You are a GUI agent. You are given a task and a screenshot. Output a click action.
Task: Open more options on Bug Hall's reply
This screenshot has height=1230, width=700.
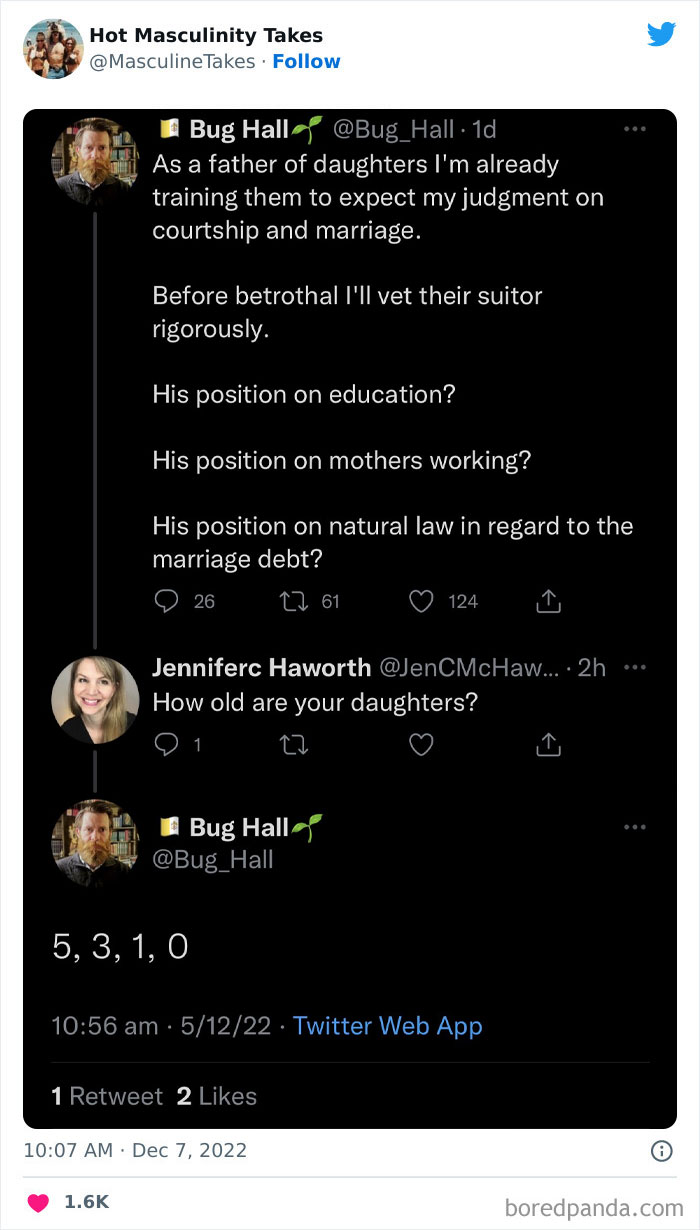pyautogui.click(x=634, y=827)
